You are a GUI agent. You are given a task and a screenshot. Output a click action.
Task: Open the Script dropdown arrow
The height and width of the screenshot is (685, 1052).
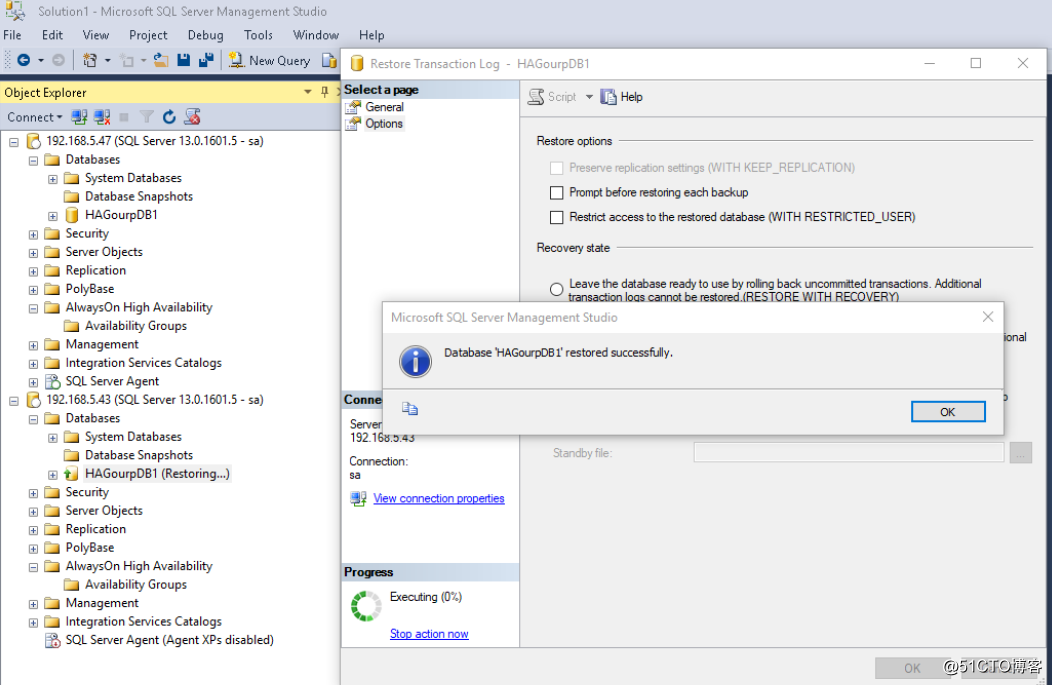pyautogui.click(x=589, y=97)
